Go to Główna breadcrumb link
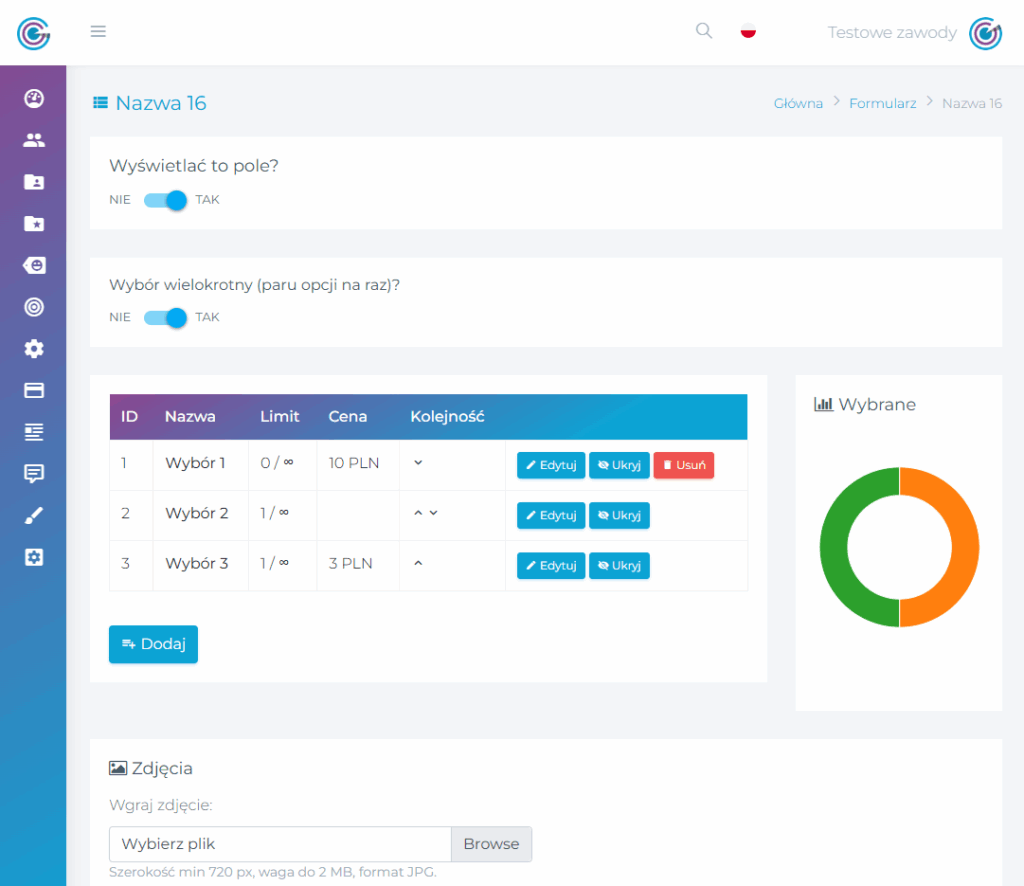1024x886 pixels. [798, 103]
